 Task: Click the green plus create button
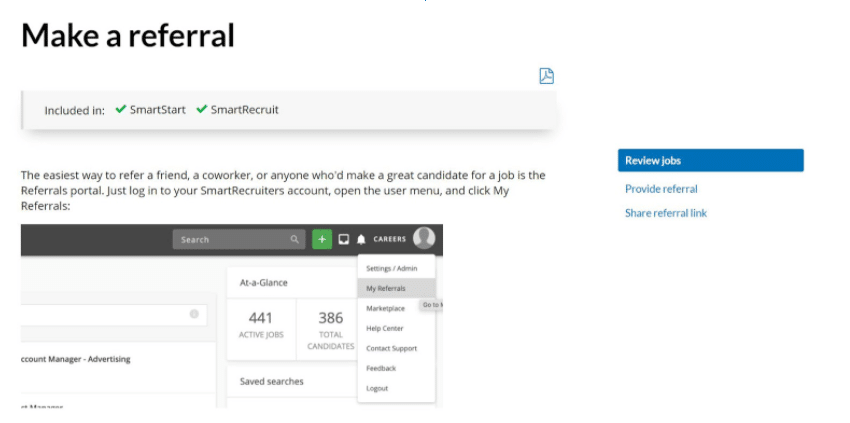(x=322, y=239)
